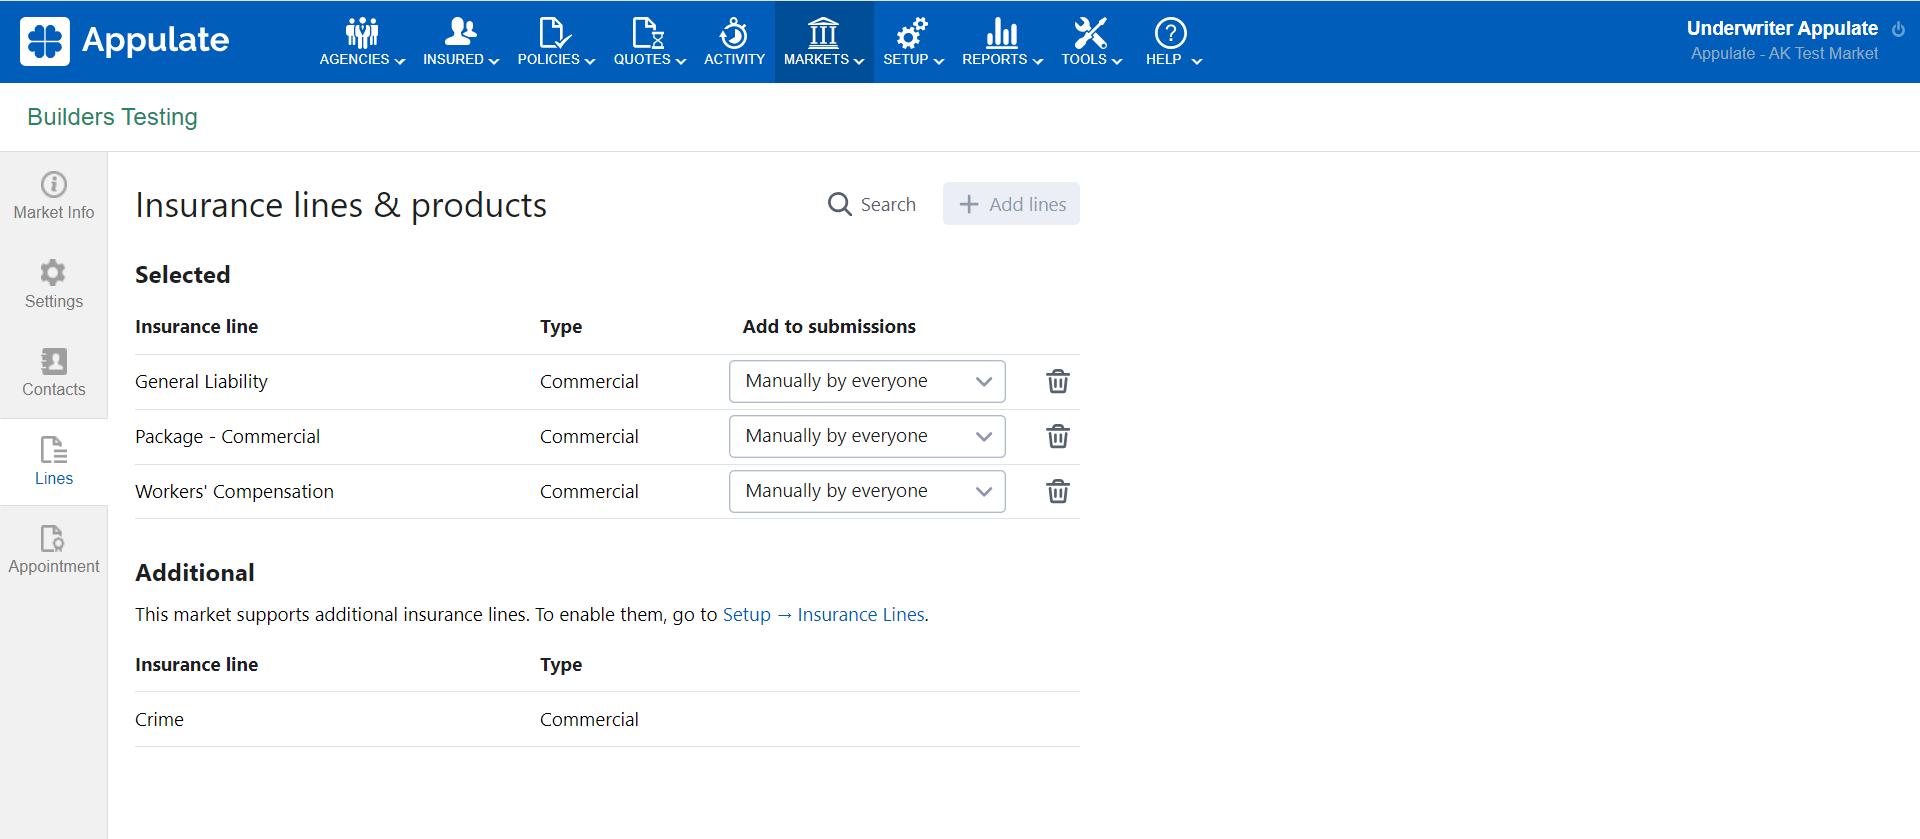
Task: Follow the Insurance Lines link
Action: (x=860, y=615)
